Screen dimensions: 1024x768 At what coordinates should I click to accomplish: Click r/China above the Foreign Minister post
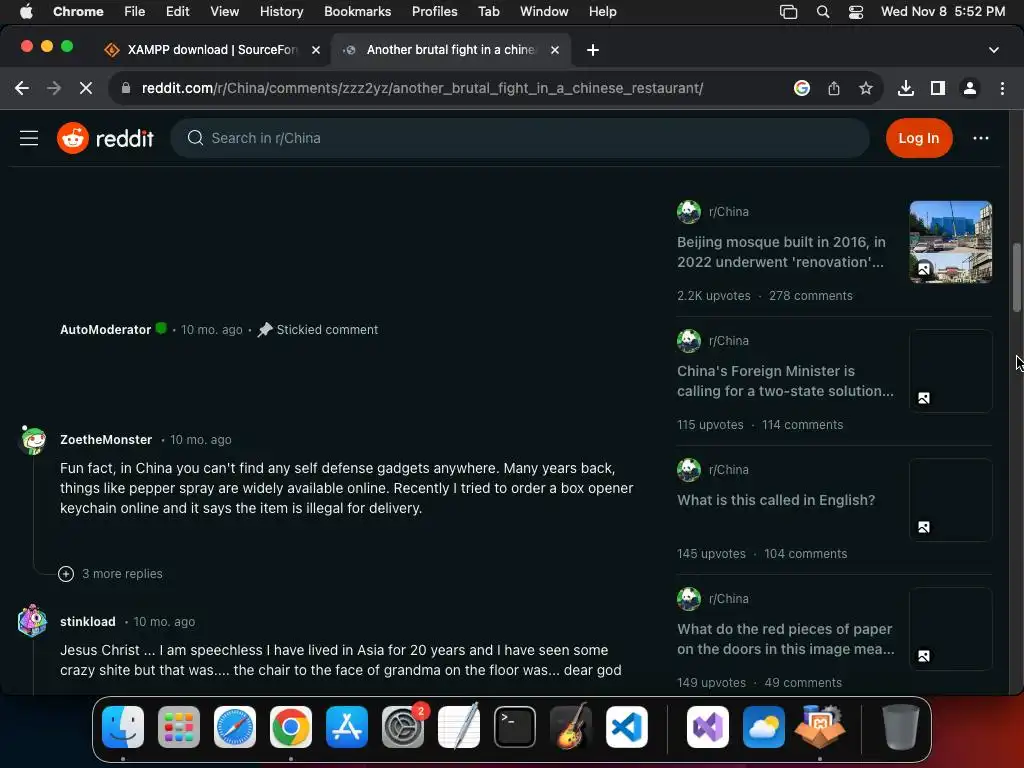728,341
